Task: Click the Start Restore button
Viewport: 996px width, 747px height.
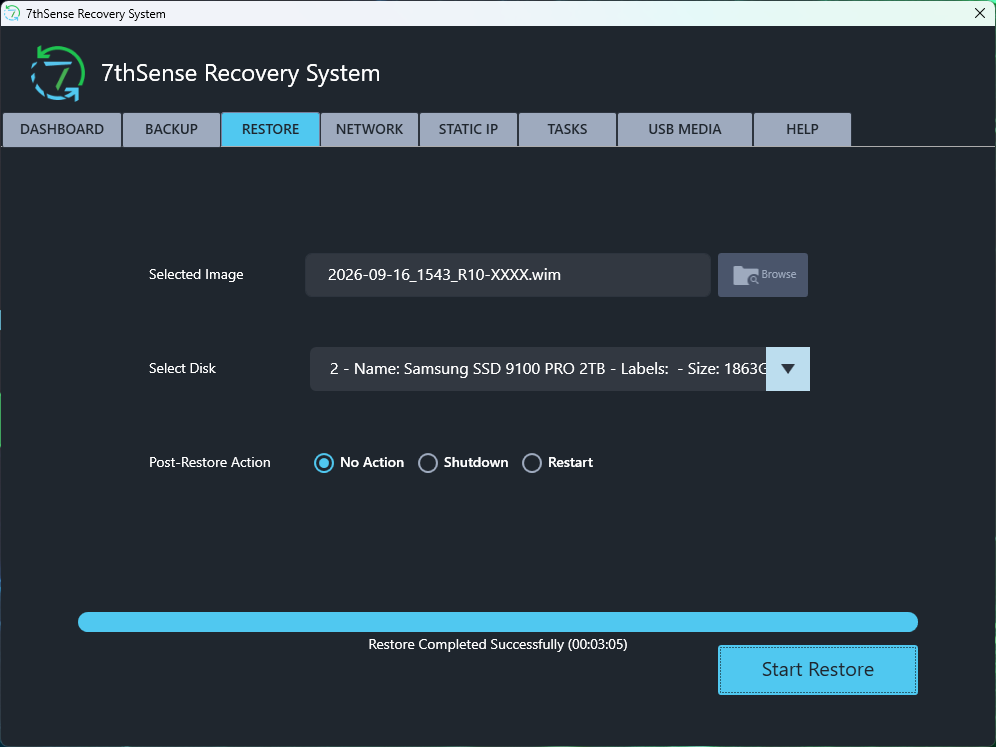Action: point(818,670)
